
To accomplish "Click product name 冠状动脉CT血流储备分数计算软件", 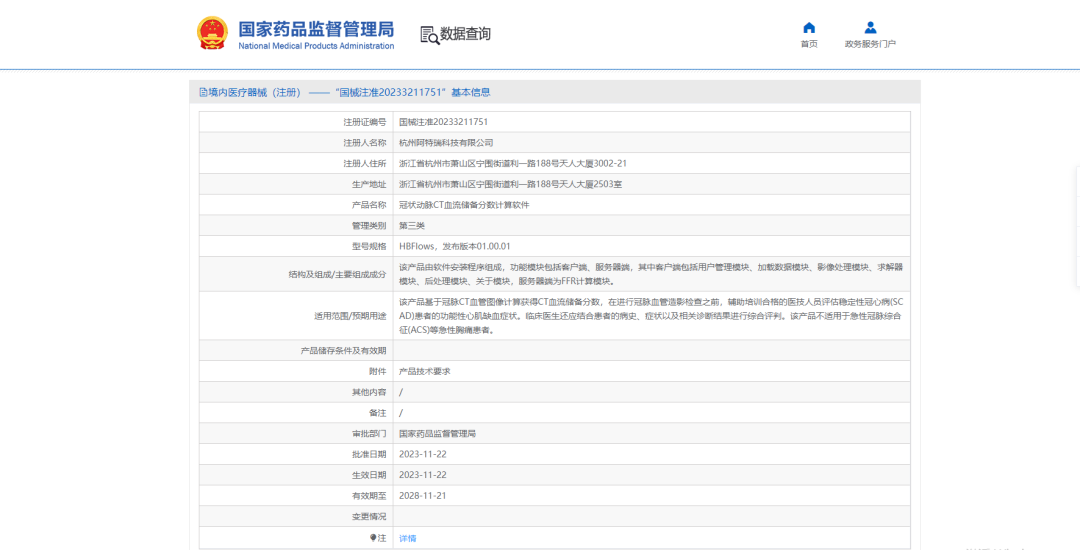I will pyautogui.click(x=464, y=204).
